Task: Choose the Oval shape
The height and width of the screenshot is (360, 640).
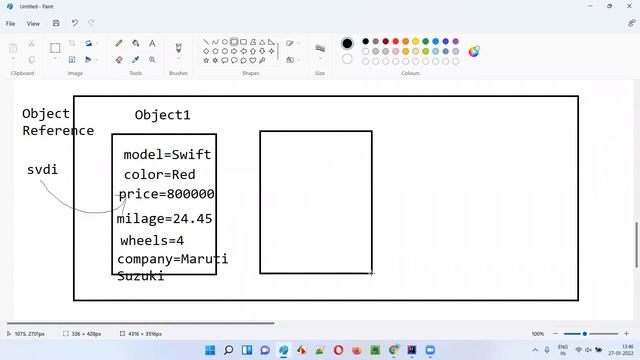Action: [224, 42]
